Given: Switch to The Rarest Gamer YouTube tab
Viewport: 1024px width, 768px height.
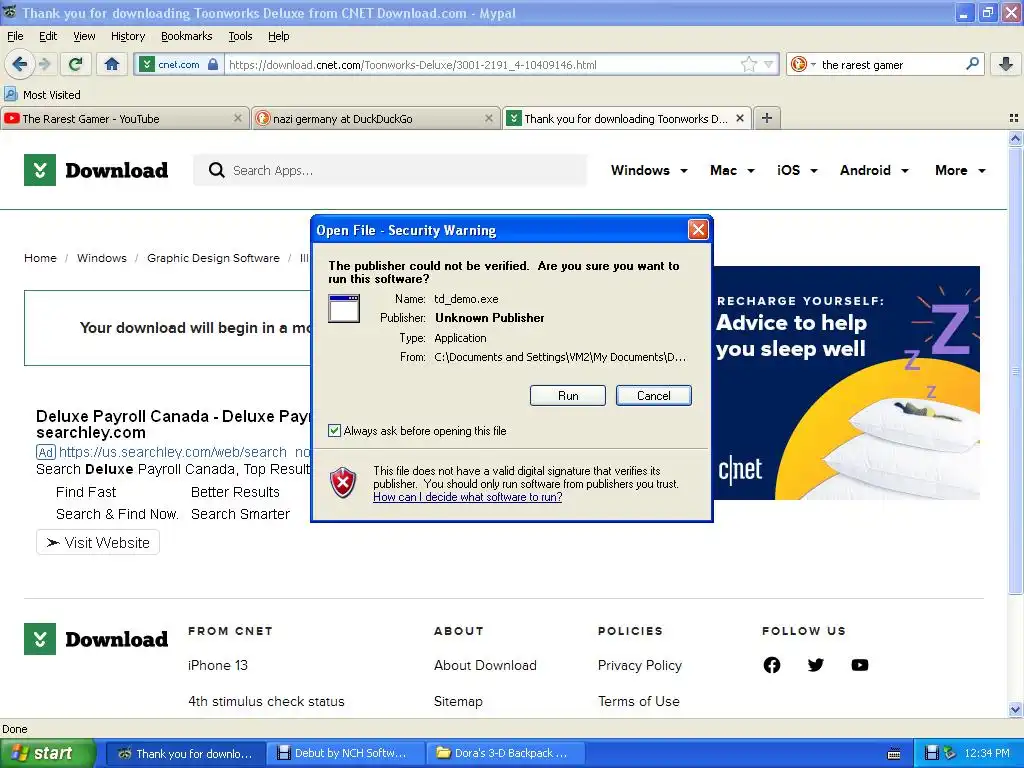Looking at the screenshot, I should tap(124, 118).
